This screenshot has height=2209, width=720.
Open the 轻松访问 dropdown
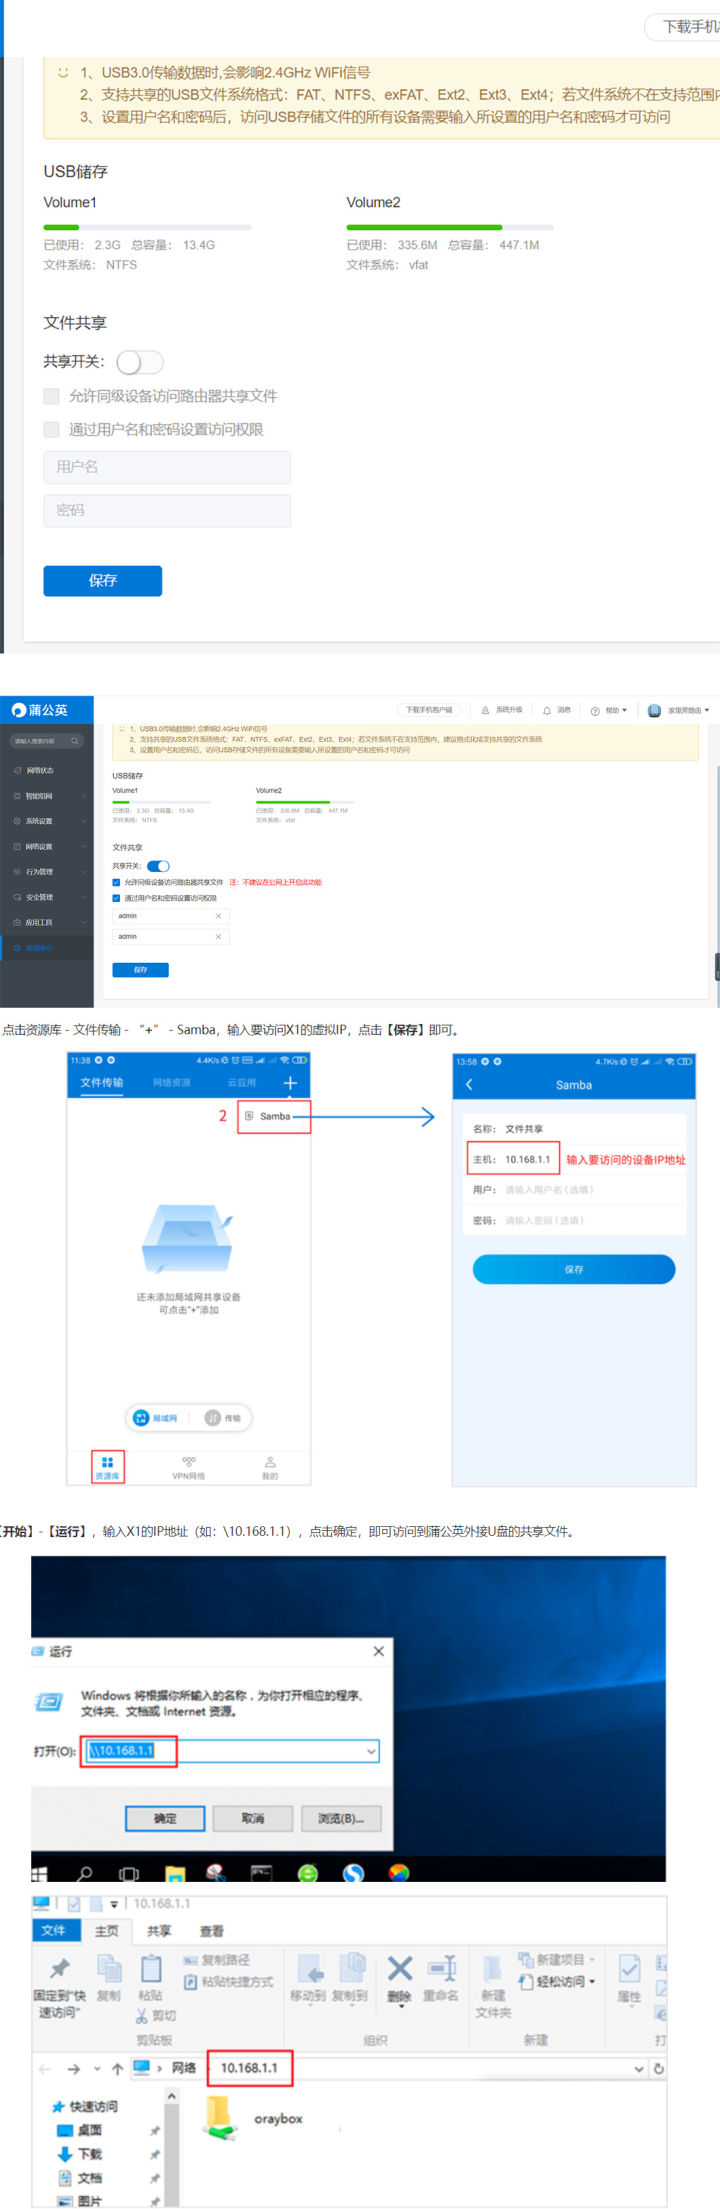(x=557, y=1981)
